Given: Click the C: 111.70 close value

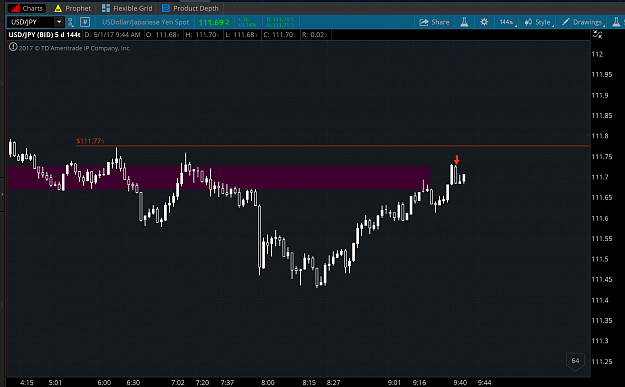Looking at the screenshot, I should click(280, 35).
